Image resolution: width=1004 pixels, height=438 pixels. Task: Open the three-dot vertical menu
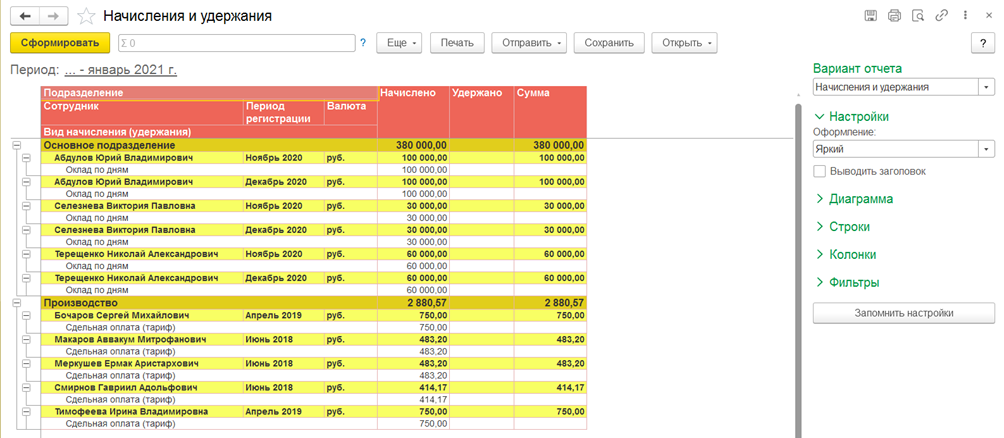963,16
